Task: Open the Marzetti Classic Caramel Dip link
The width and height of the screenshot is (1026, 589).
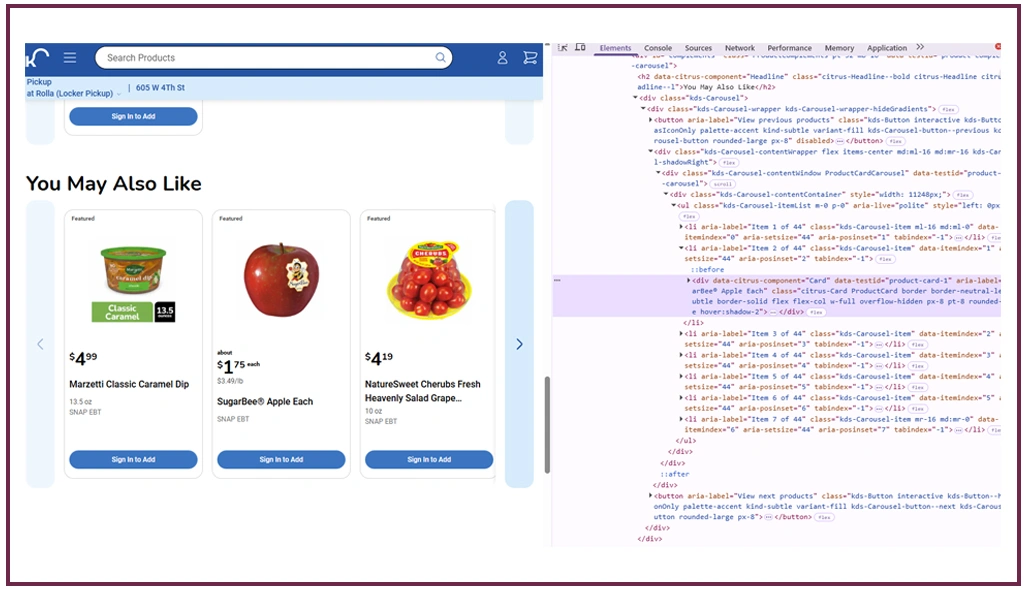Action: click(x=128, y=384)
